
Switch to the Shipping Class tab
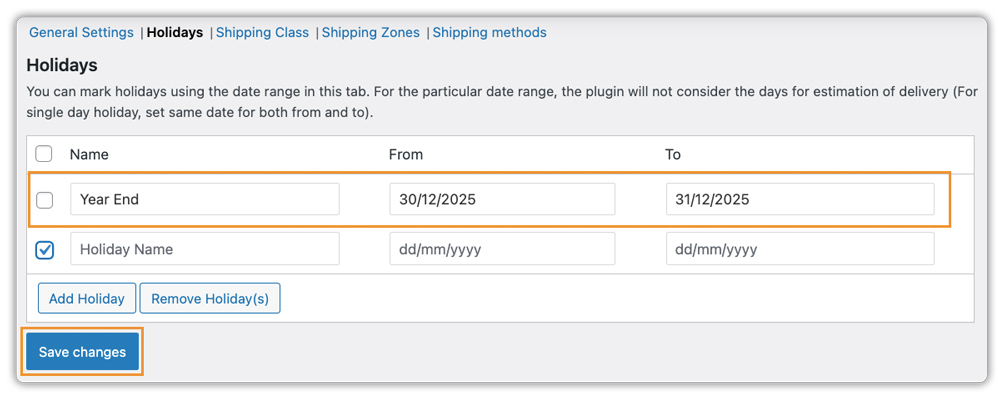(262, 33)
